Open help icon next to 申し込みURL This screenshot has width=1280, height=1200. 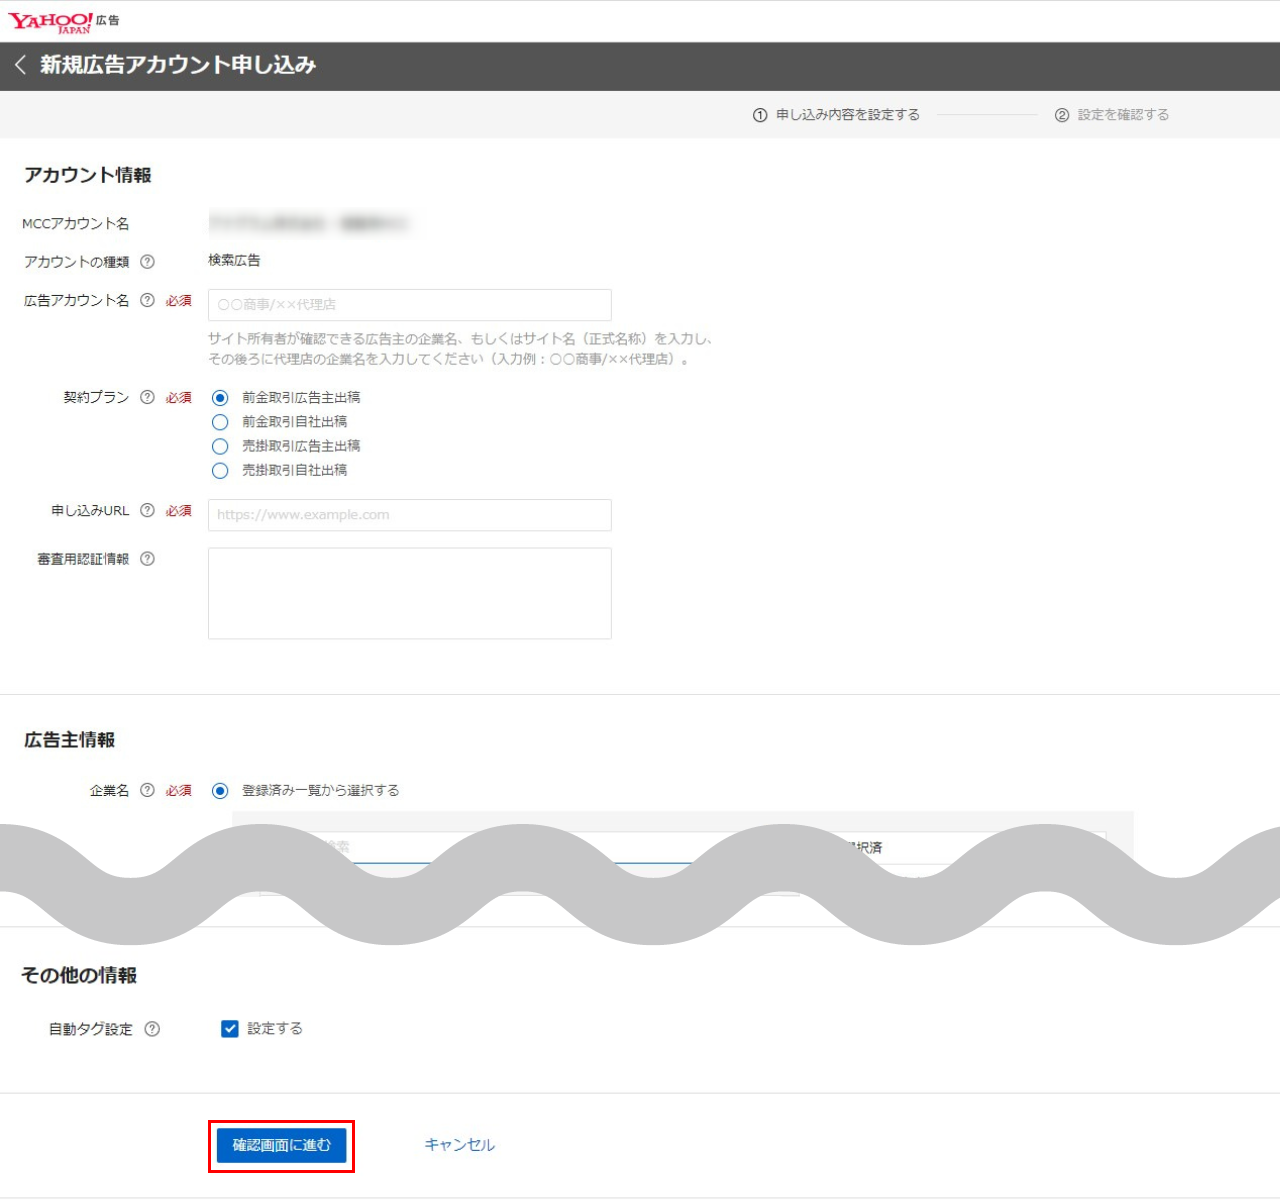pyautogui.click(x=147, y=510)
